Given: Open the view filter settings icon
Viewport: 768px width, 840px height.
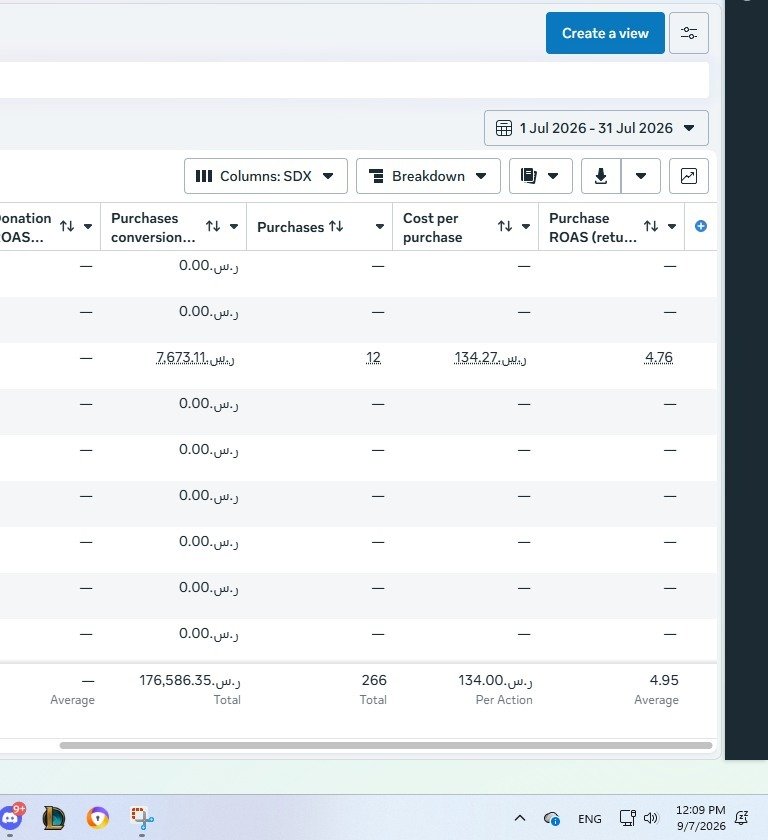Looking at the screenshot, I should [689, 33].
